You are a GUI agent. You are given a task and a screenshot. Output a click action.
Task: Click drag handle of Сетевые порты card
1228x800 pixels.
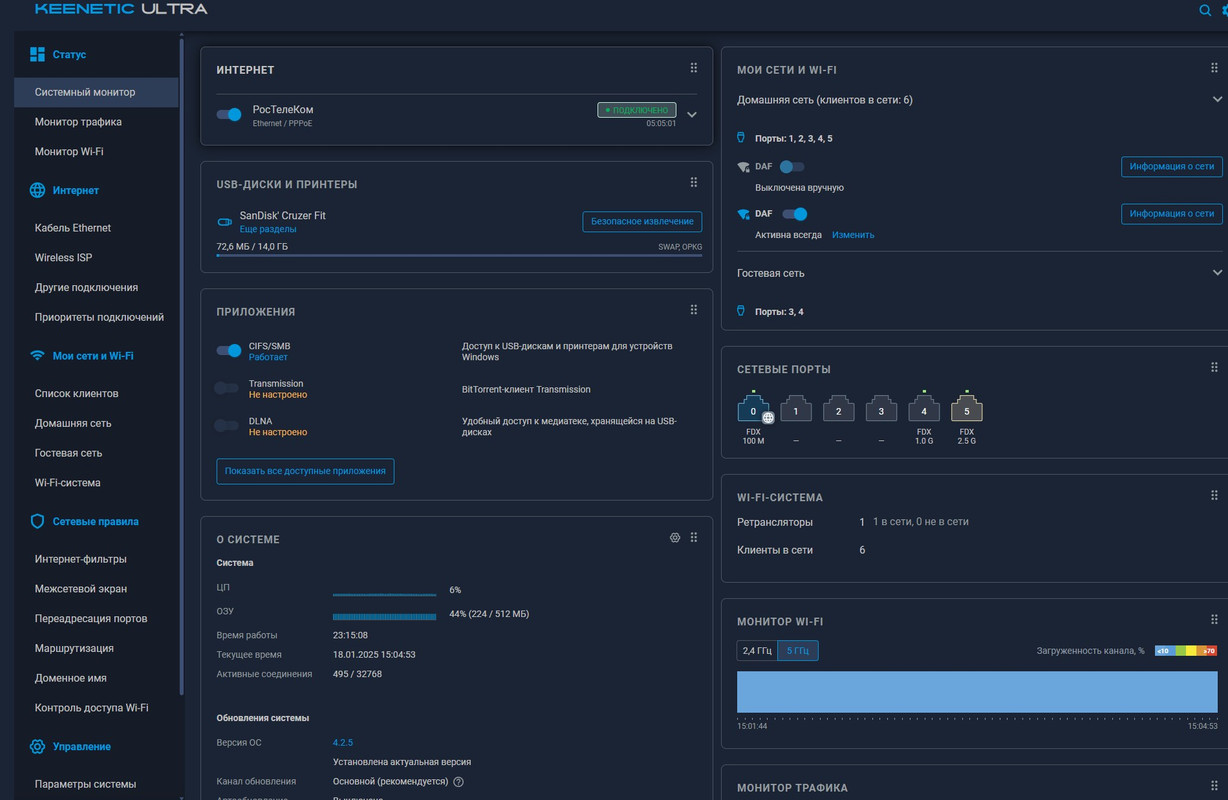(1215, 368)
